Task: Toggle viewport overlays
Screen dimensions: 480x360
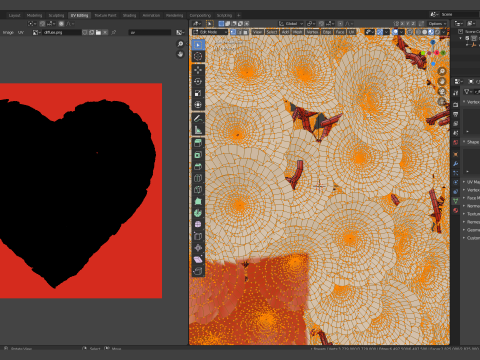Action: tap(395, 32)
